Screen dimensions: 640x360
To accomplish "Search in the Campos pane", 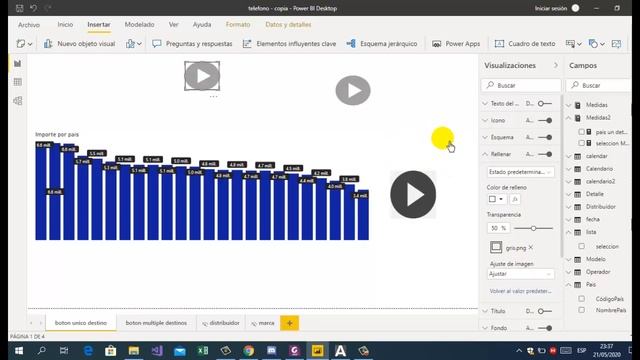I will [x=599, y=85].
